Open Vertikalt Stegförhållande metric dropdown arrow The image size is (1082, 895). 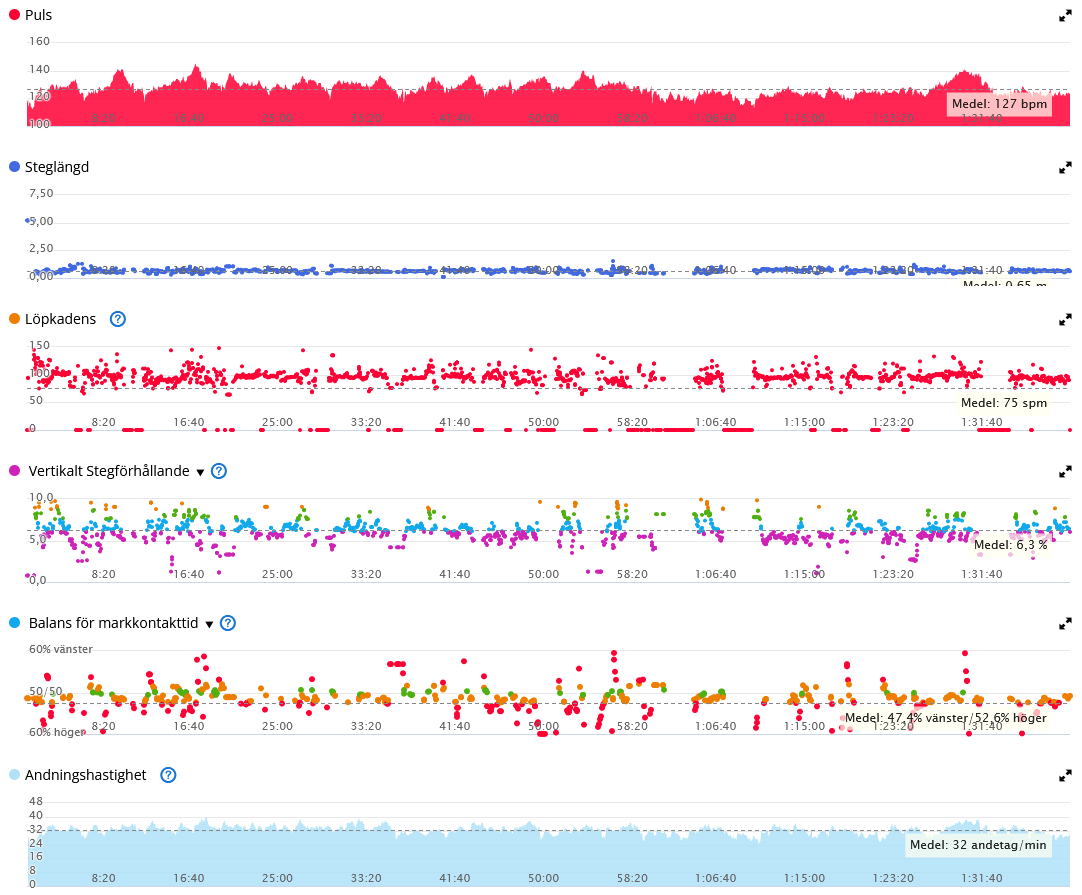pos(200,472)
